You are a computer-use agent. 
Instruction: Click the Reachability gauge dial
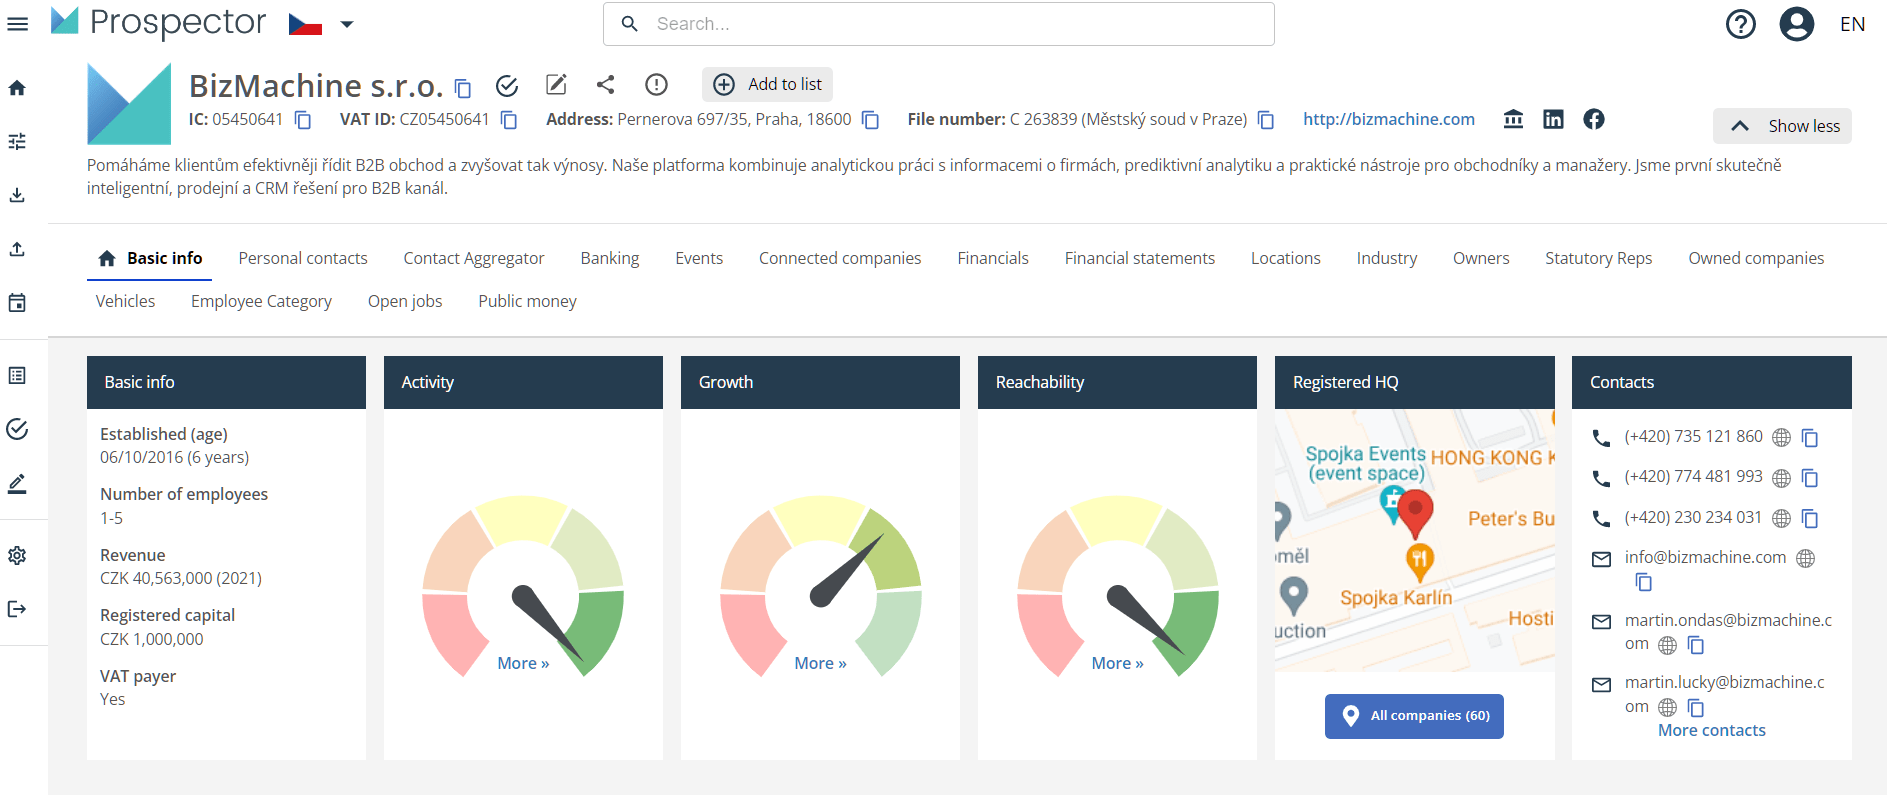pyautogui.click(x=1117, y=586)
